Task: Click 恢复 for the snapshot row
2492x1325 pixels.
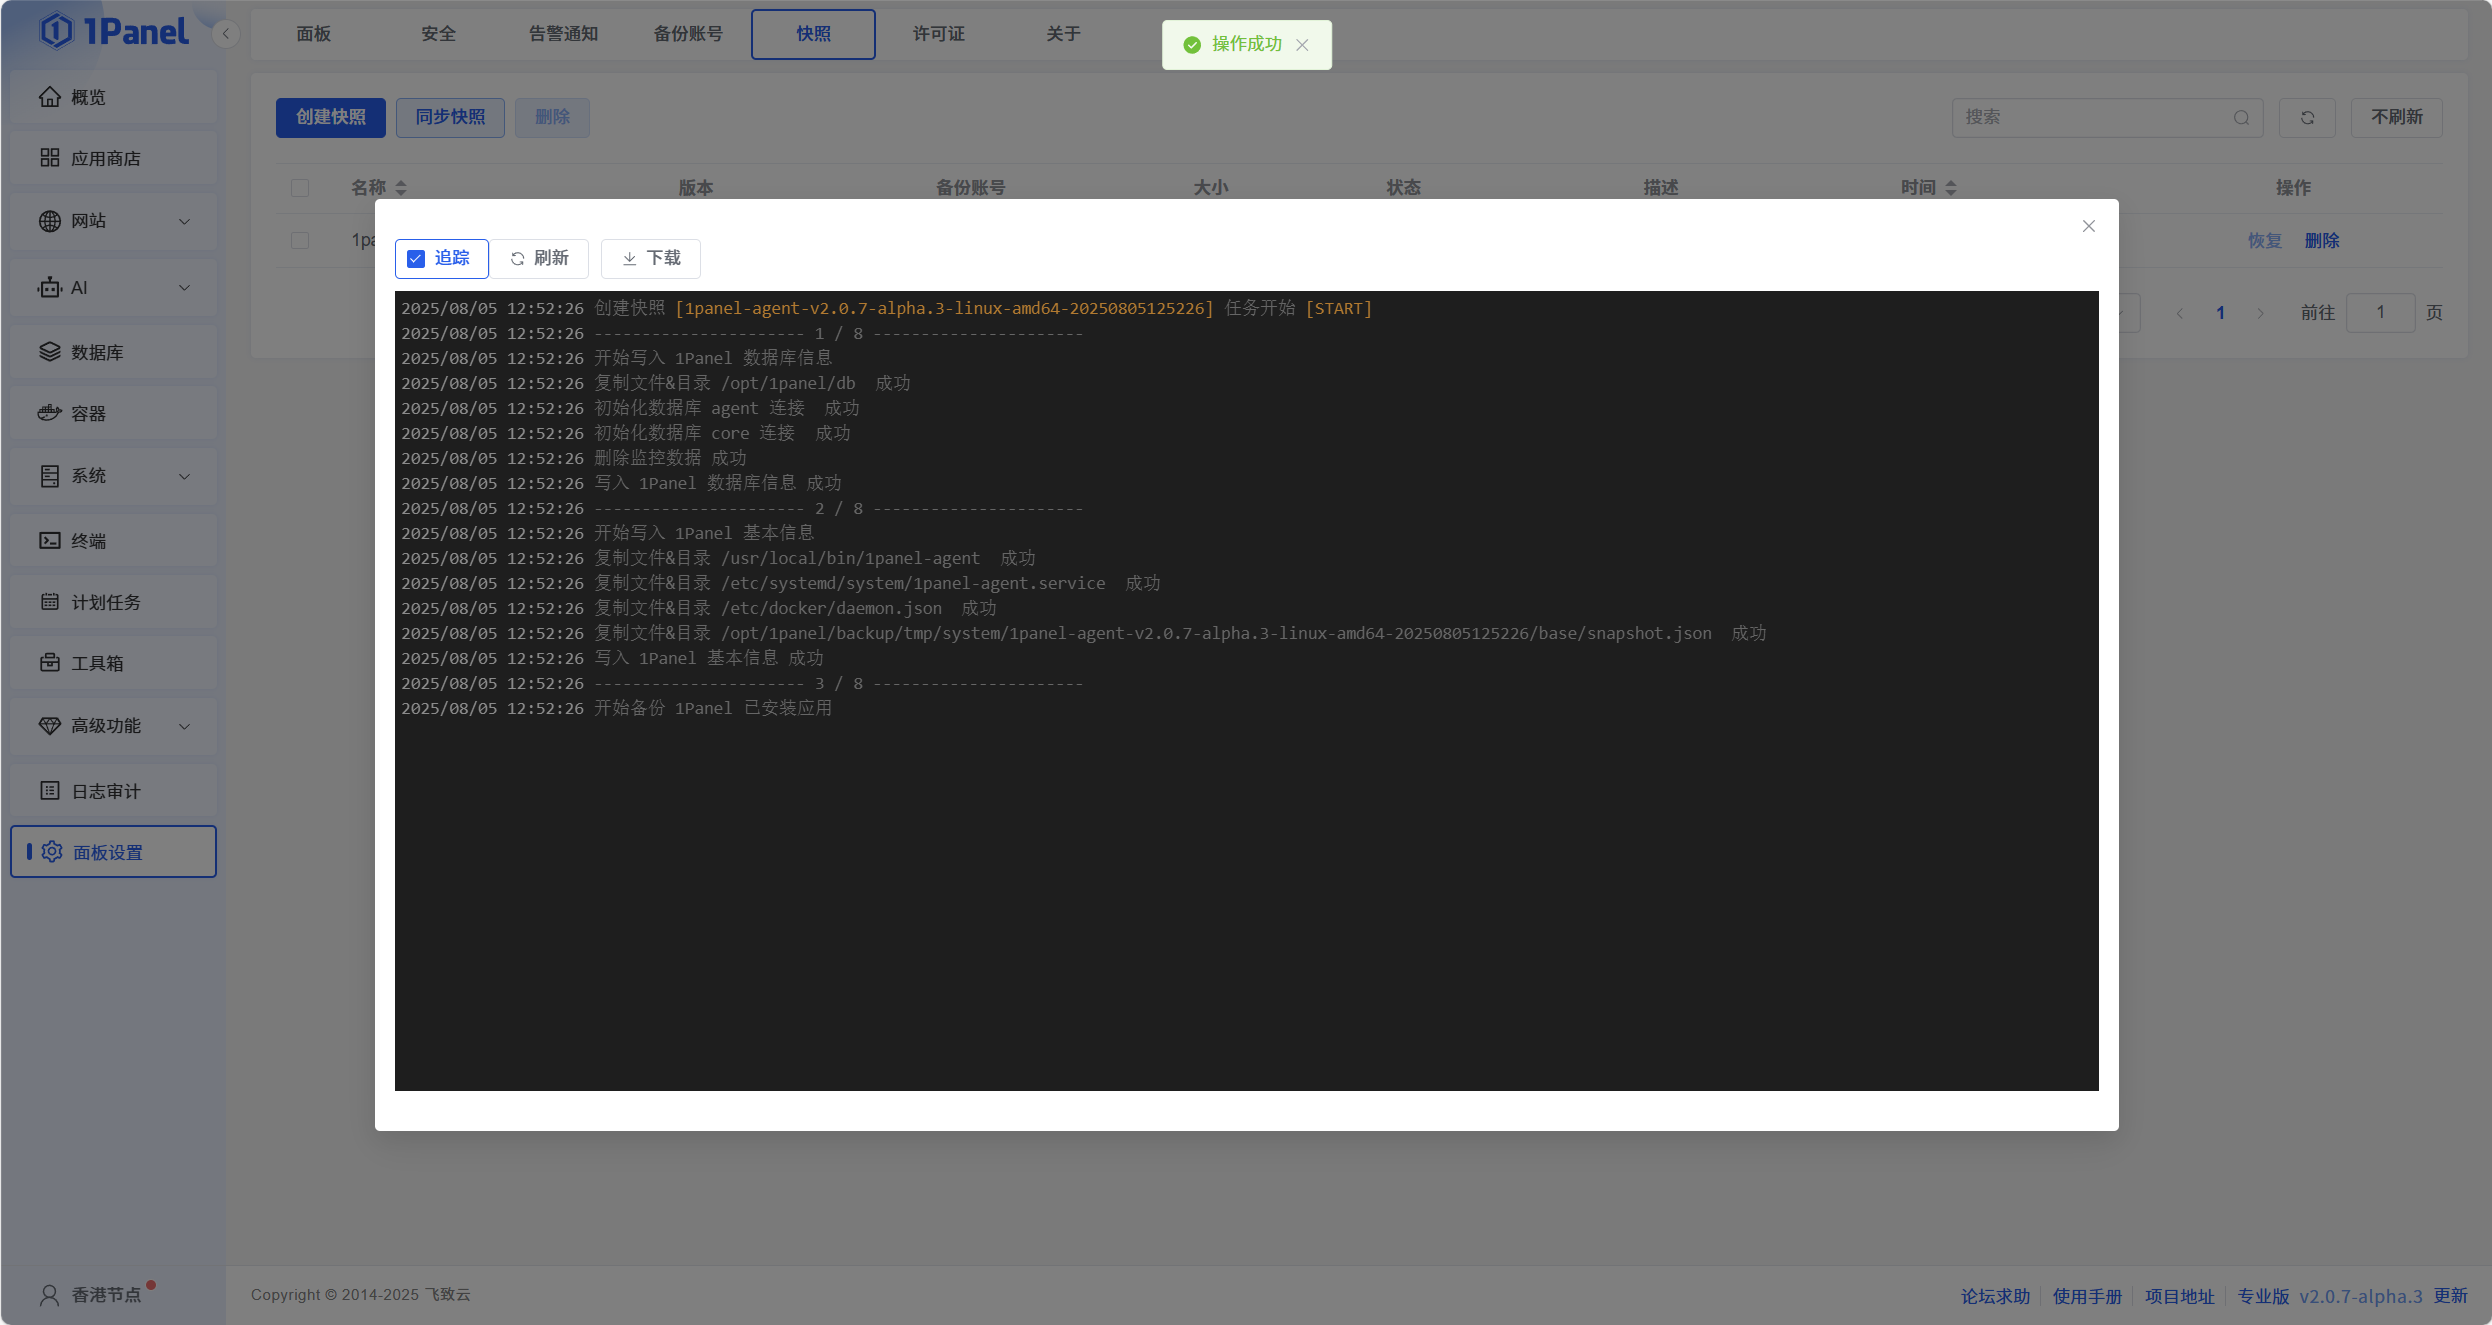Action: [x=2265, y=241]
